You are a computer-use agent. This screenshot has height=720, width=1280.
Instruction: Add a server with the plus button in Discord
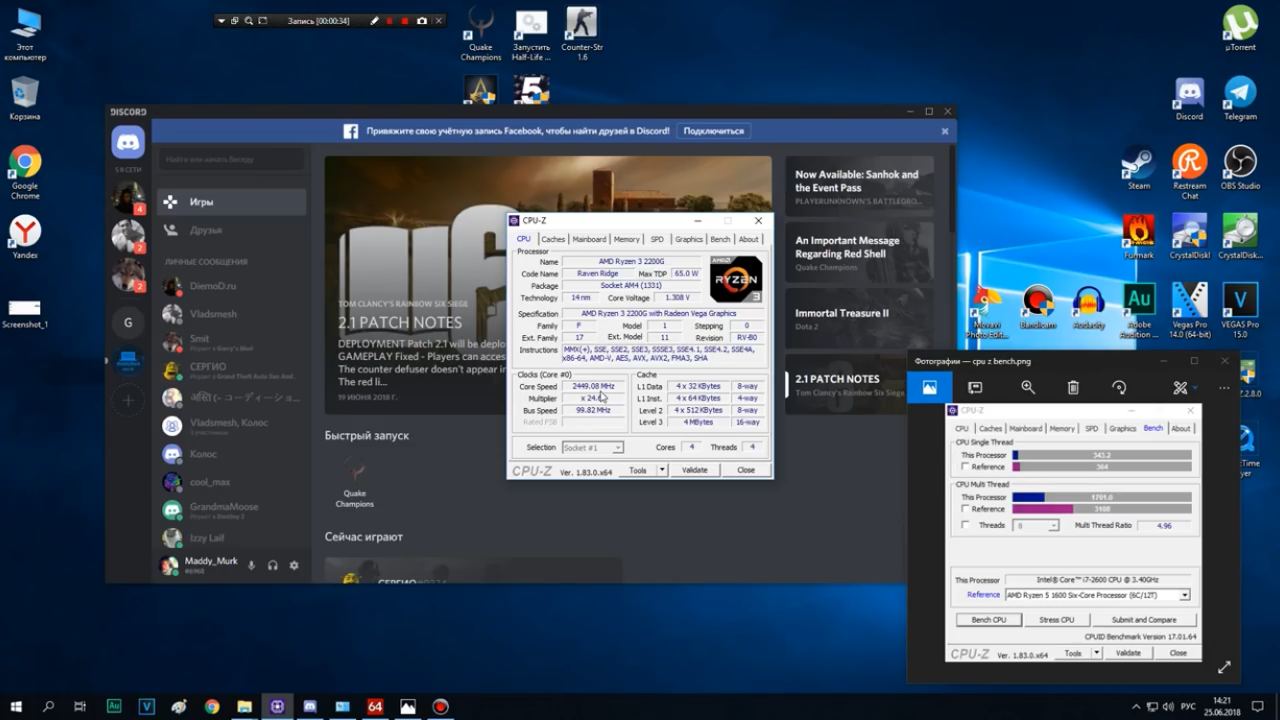(128, 401)
